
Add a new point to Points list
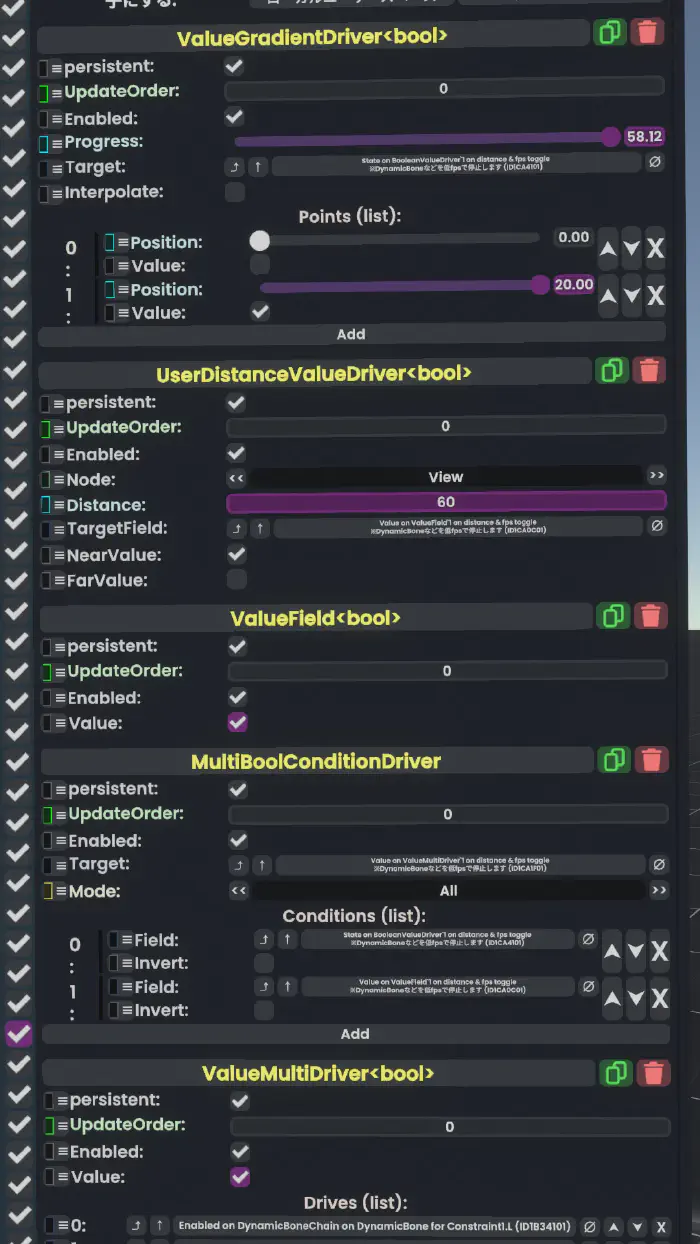(x=351, y=334)
